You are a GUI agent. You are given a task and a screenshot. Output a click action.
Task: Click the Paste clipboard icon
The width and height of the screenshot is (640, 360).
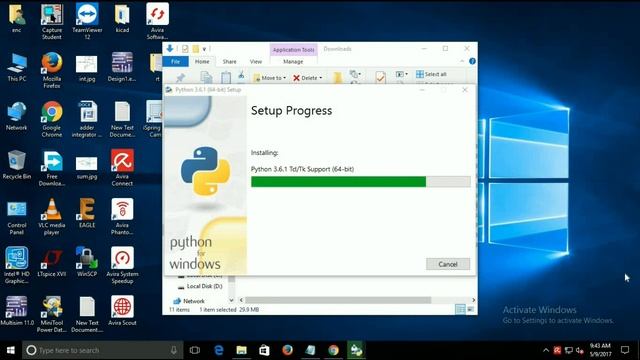(226, 77)
